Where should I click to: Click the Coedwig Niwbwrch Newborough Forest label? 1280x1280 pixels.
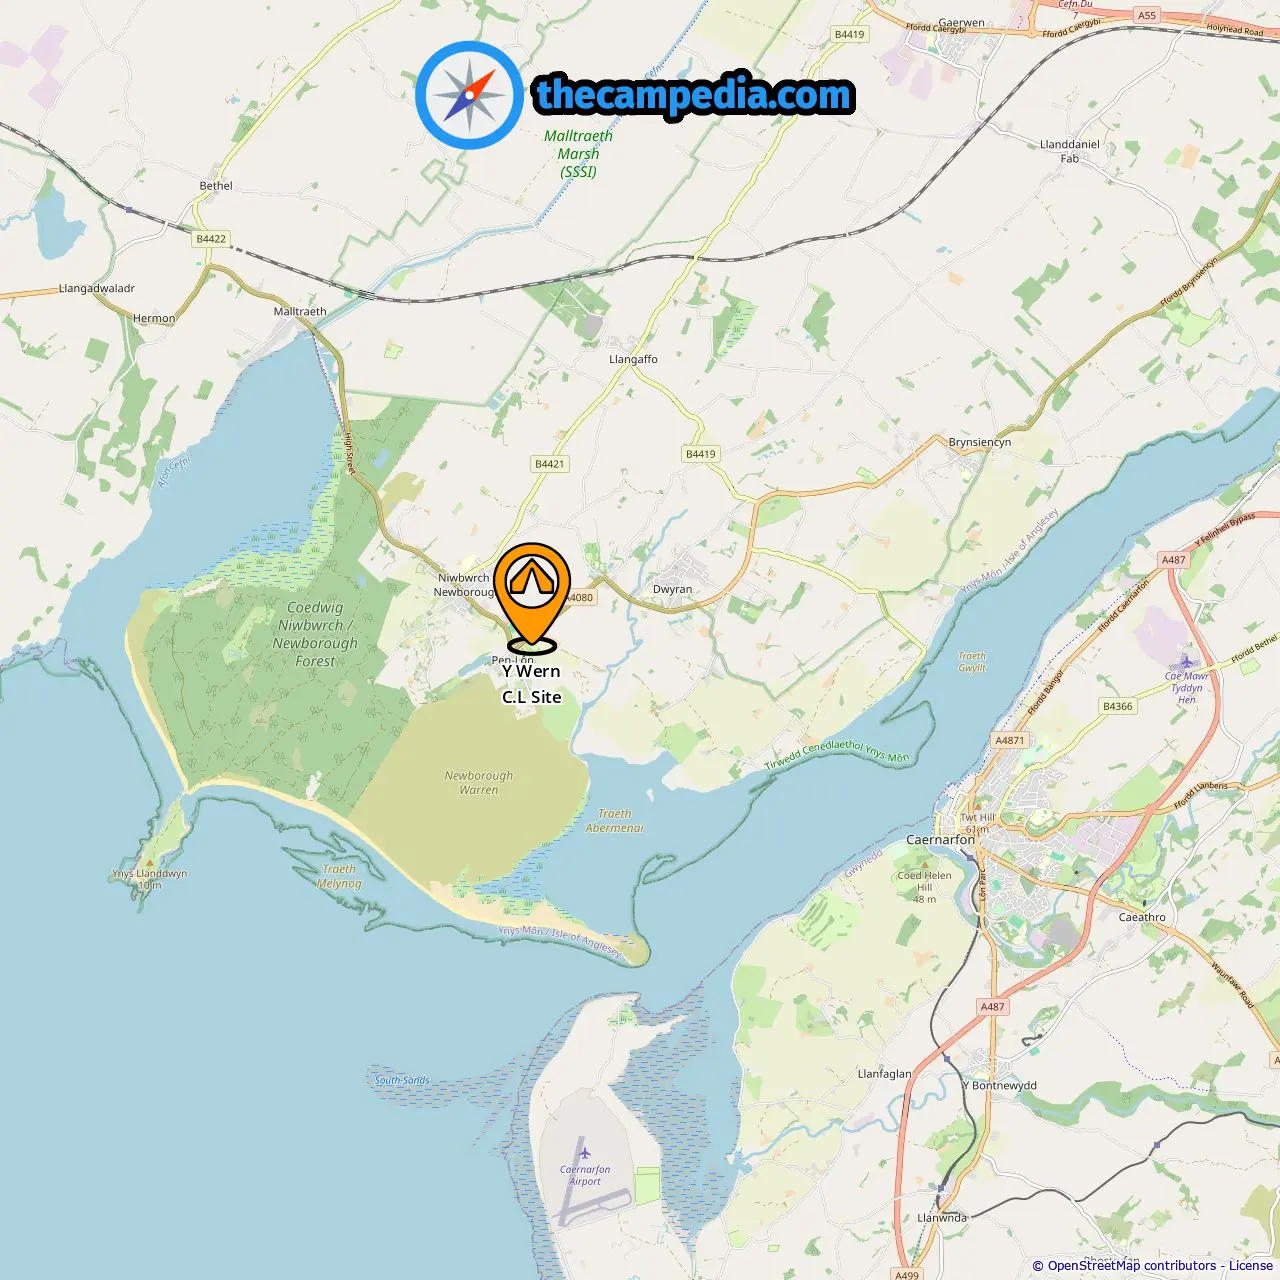(x=315, y=634)
